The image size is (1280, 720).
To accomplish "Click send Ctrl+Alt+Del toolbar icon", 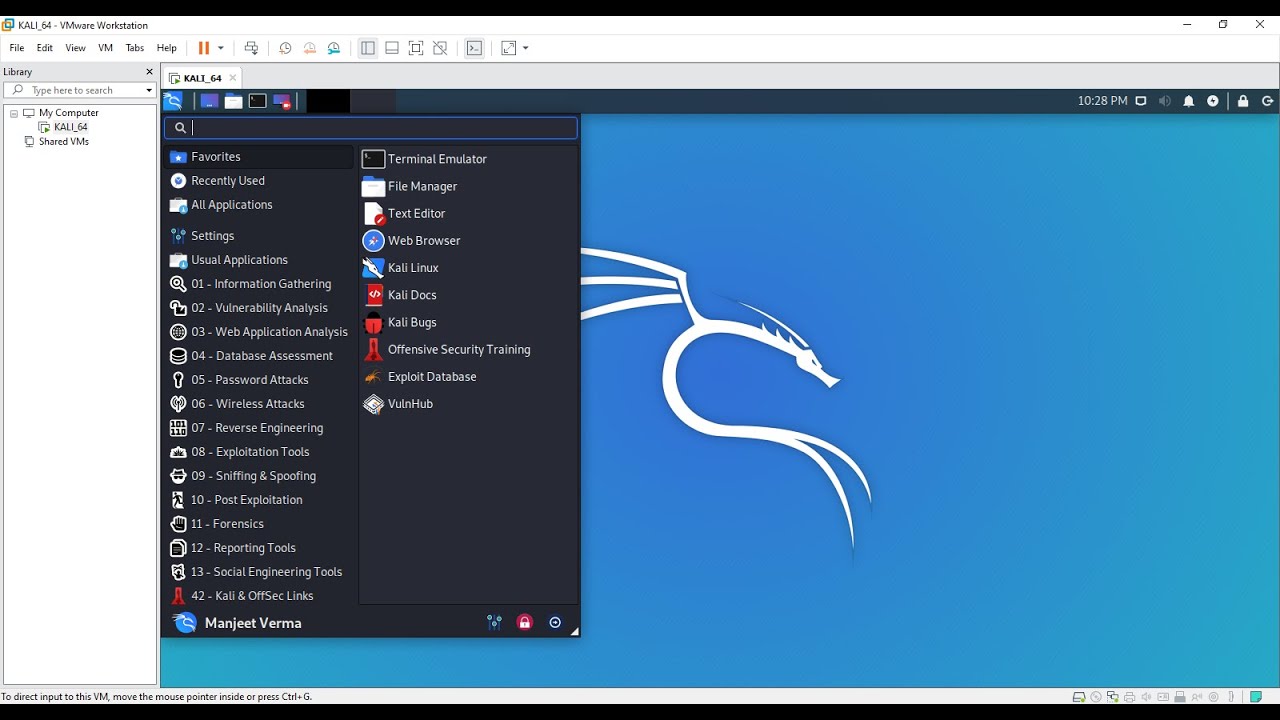I will (x=251, y=48).
